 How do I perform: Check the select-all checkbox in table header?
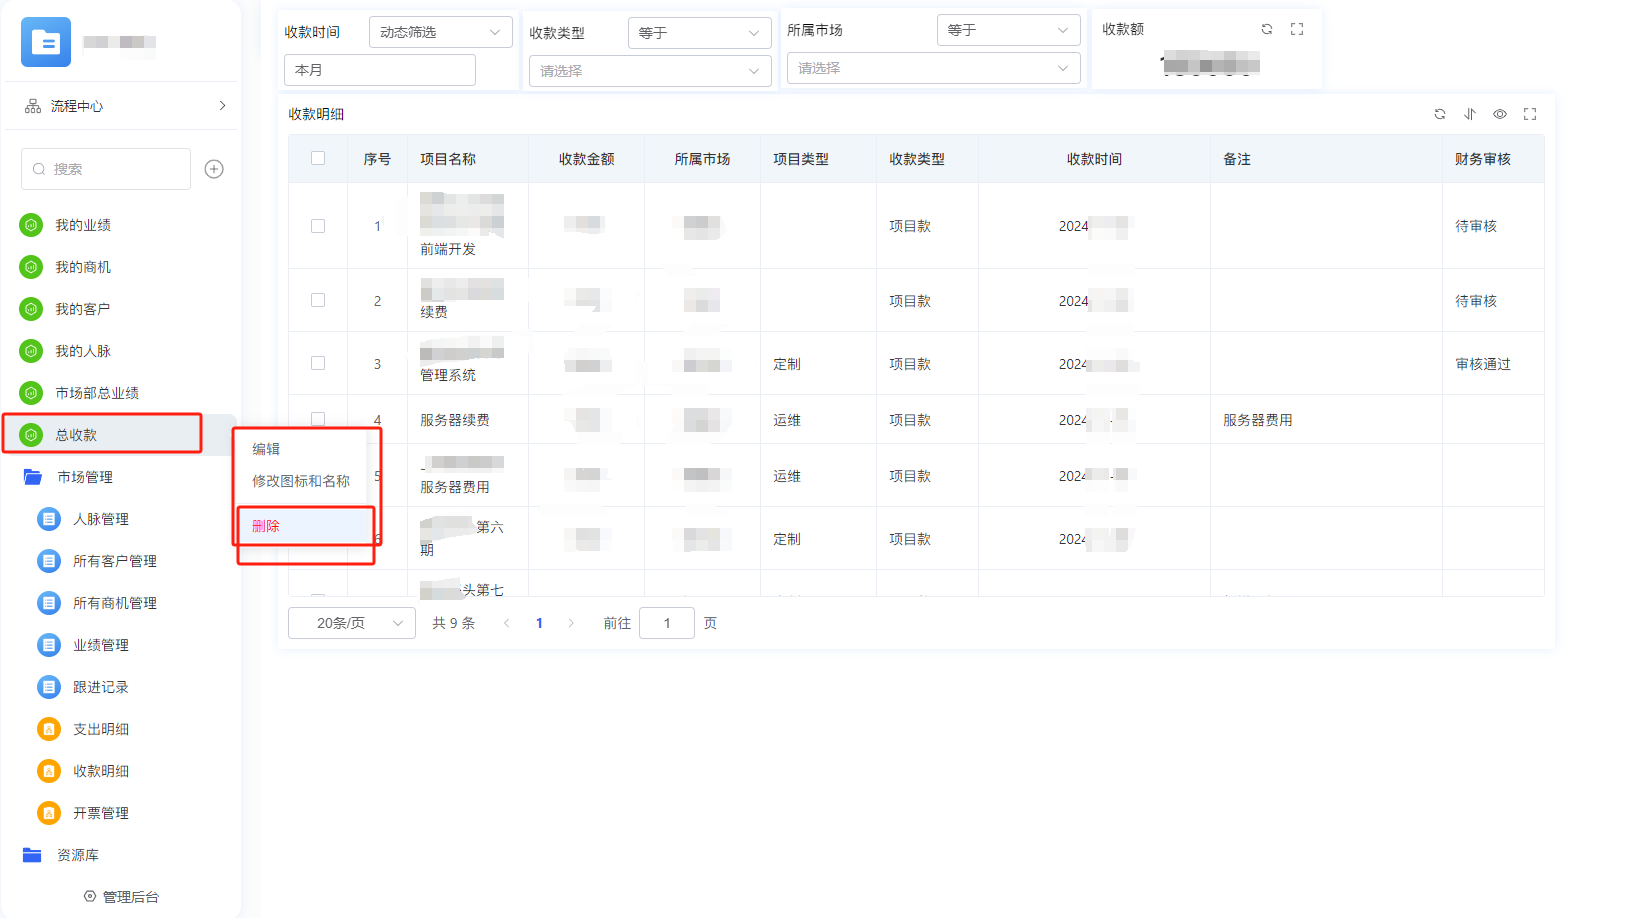(x=318, y=158)
